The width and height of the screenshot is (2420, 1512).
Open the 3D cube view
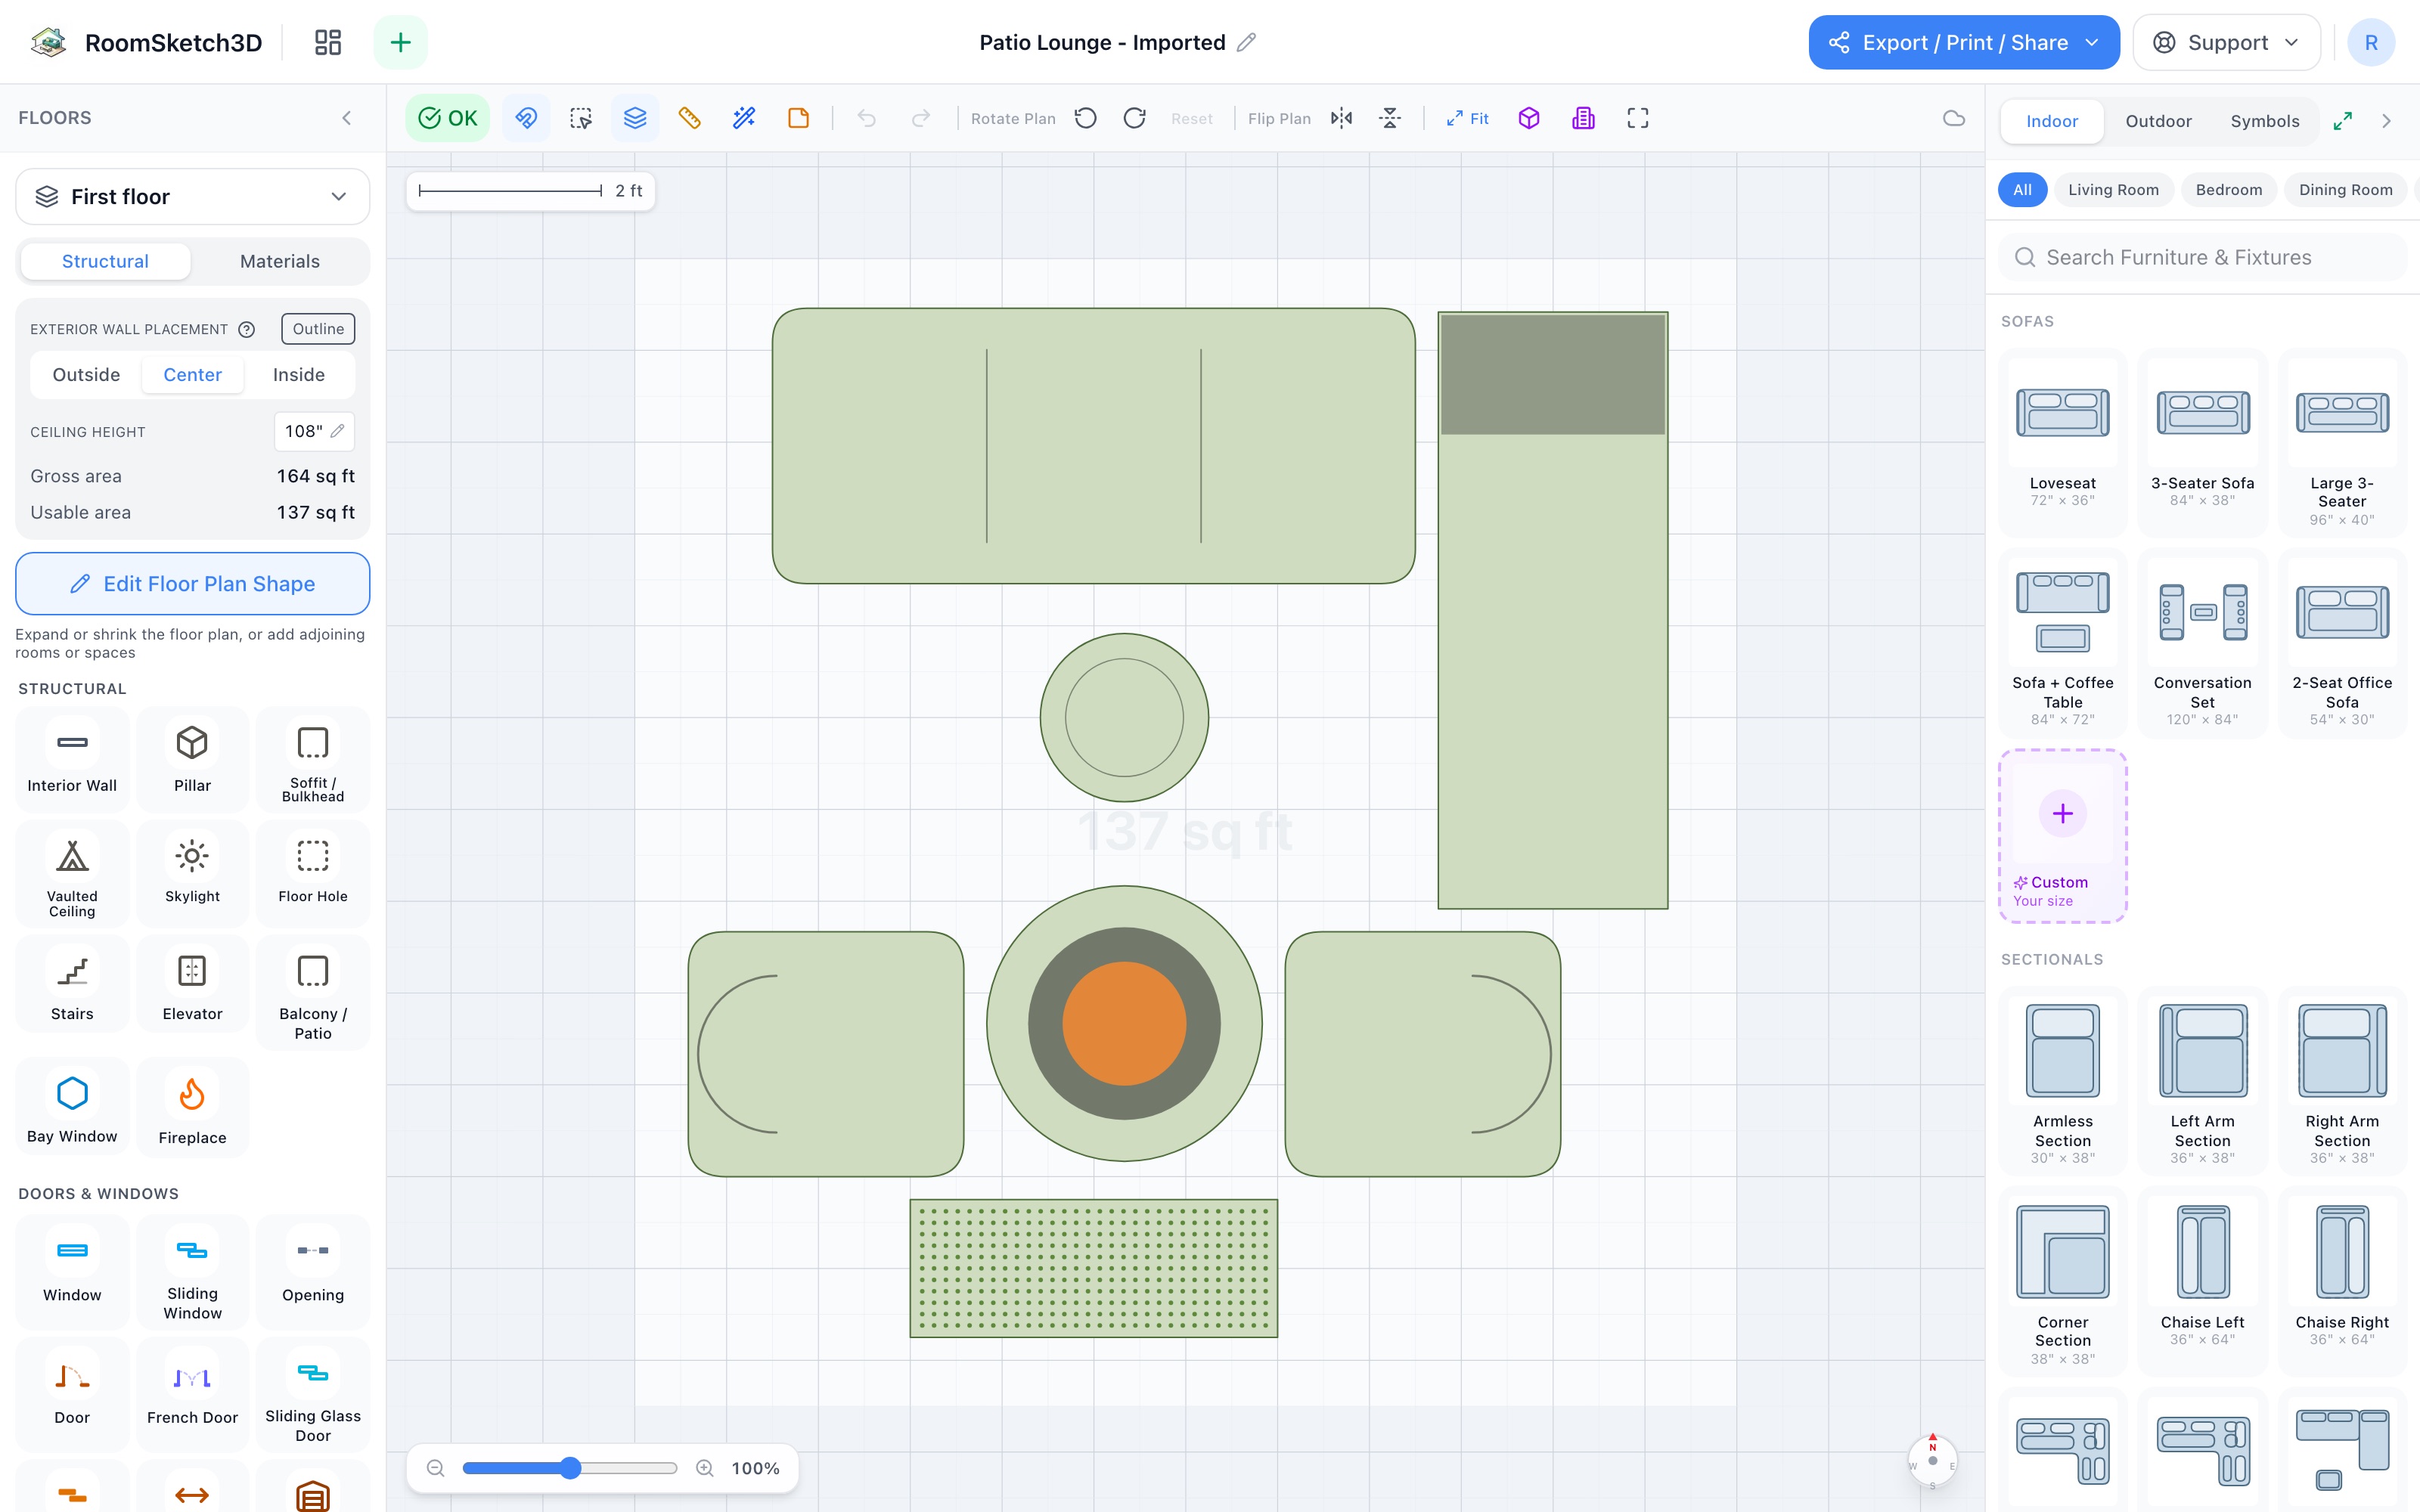click(1529, 118)
